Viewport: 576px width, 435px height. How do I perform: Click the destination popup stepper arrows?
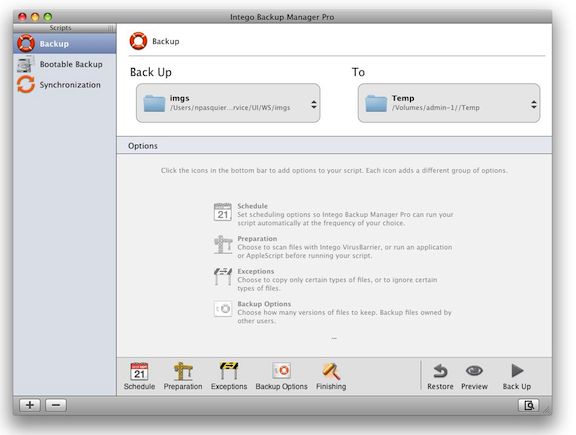(x=534, y=104)
